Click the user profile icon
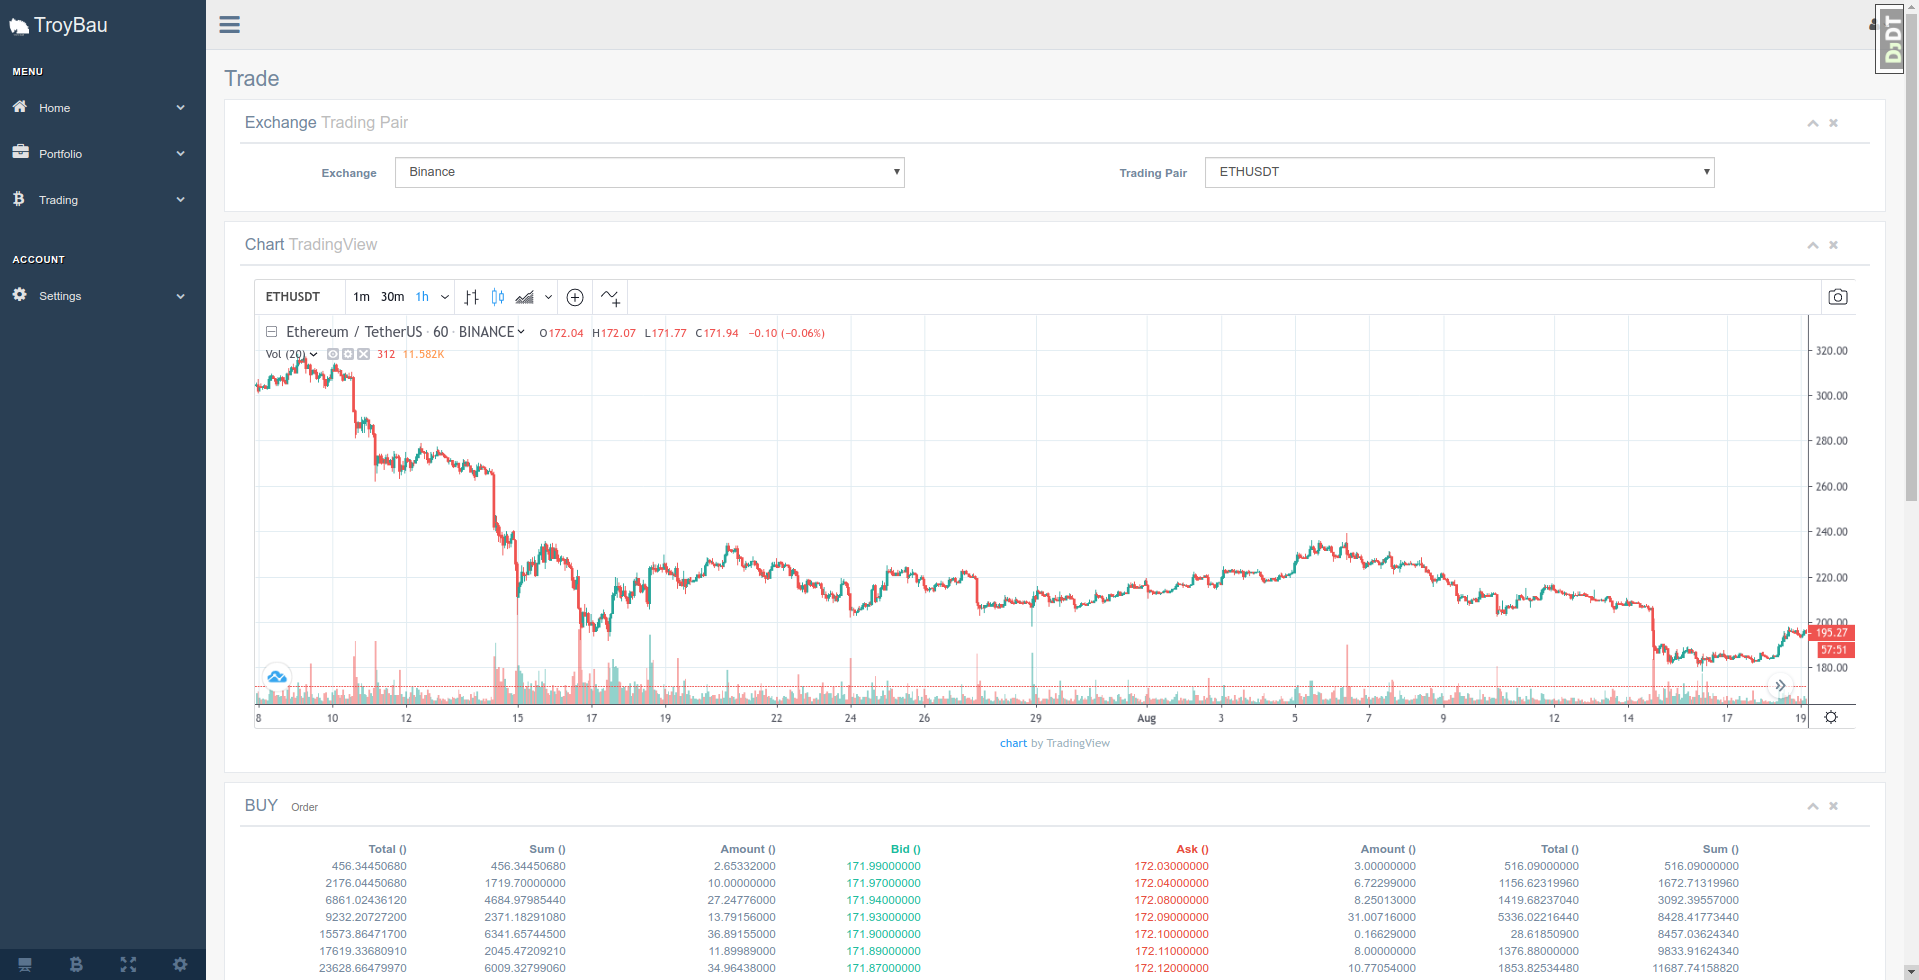This screenshot has height=980, width=1919. pos(1872,24)
